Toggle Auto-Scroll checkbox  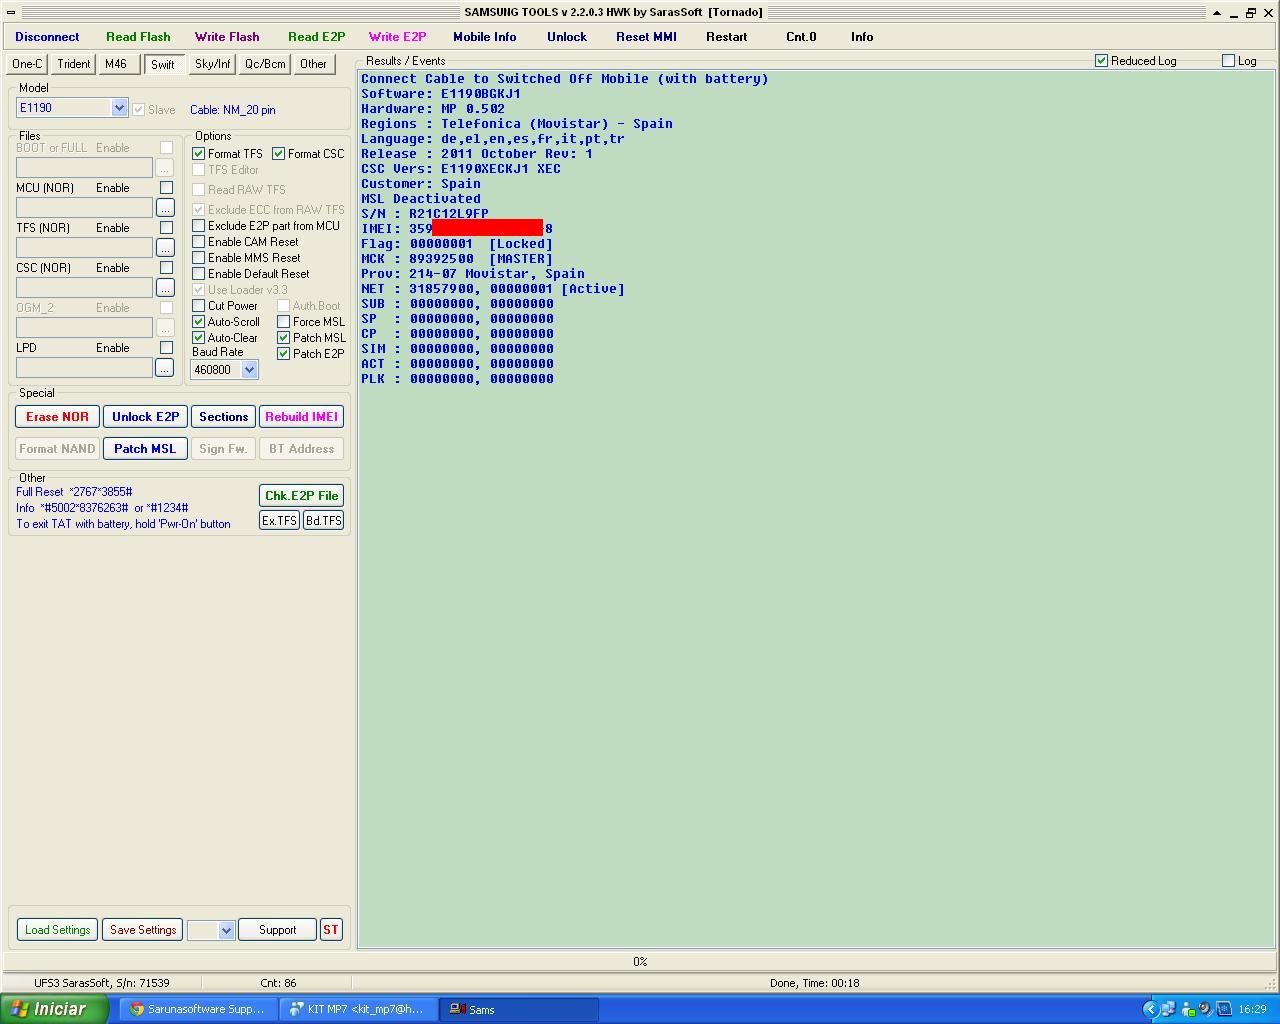(x=199, y=322)
